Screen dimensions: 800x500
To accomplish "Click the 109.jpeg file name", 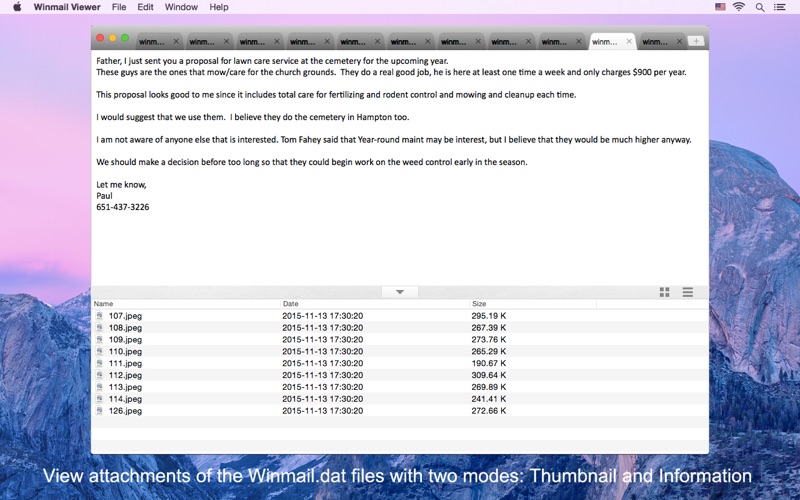I will click(x=125, y=339).
